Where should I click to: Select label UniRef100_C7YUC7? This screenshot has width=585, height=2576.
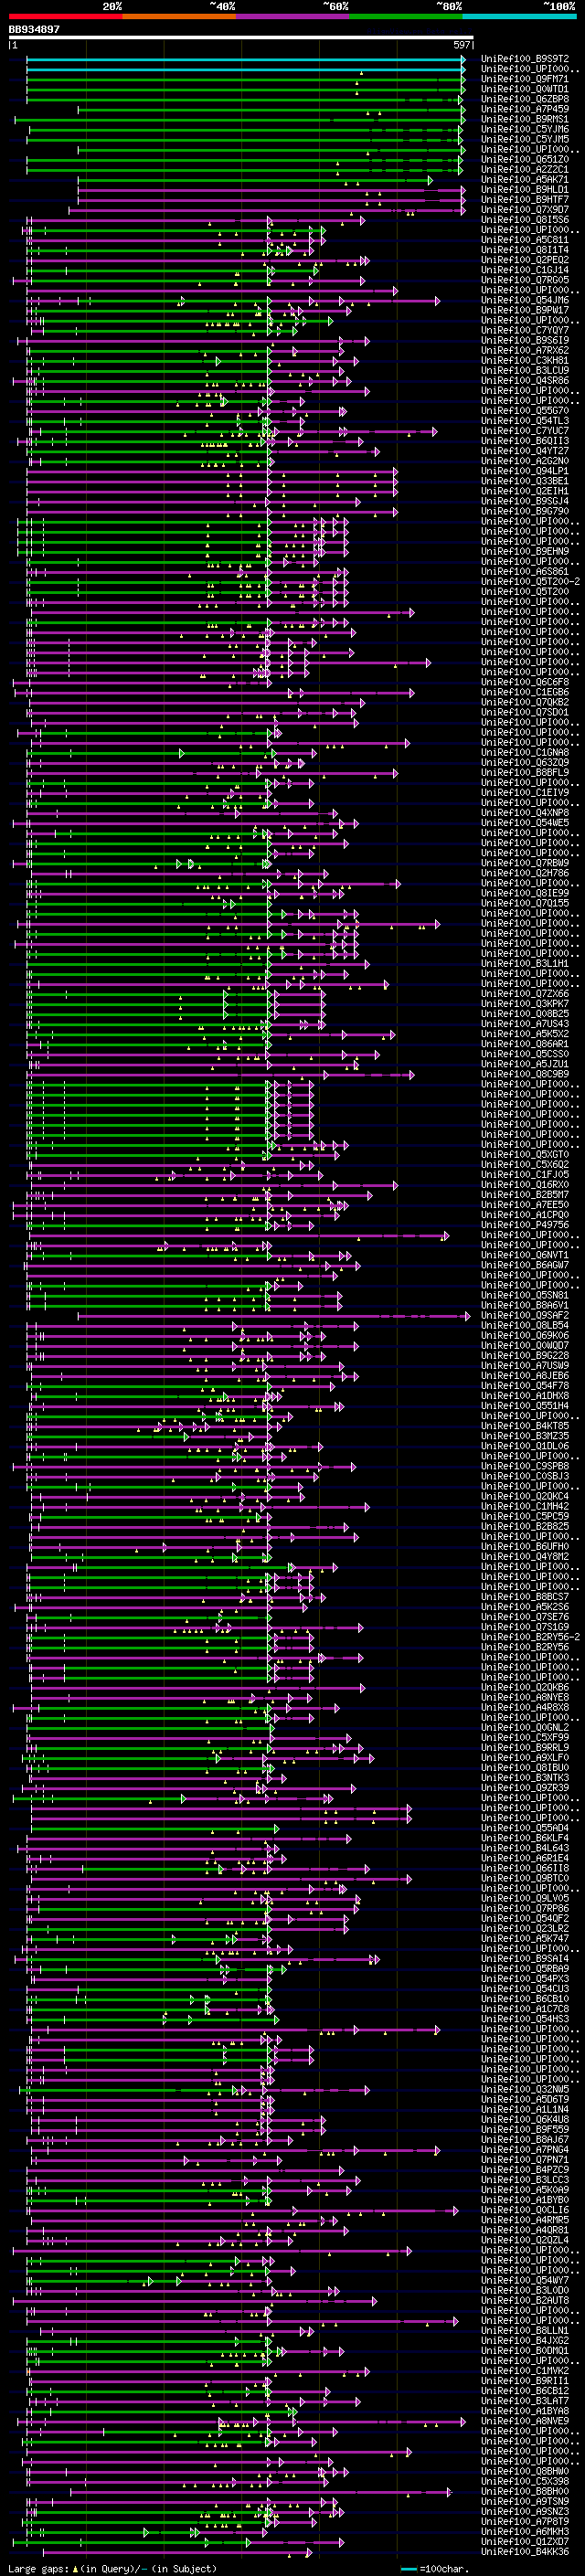click(525, 431)
